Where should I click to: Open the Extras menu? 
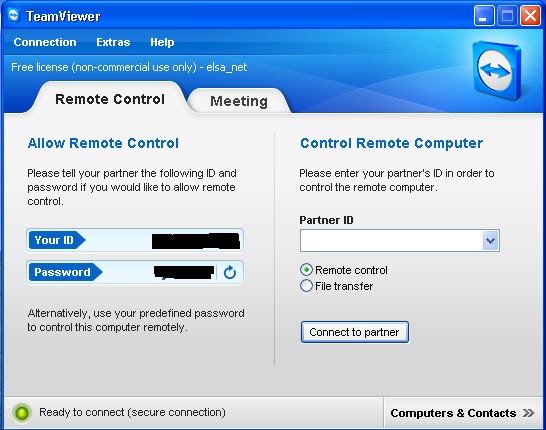tap(113, 42)
